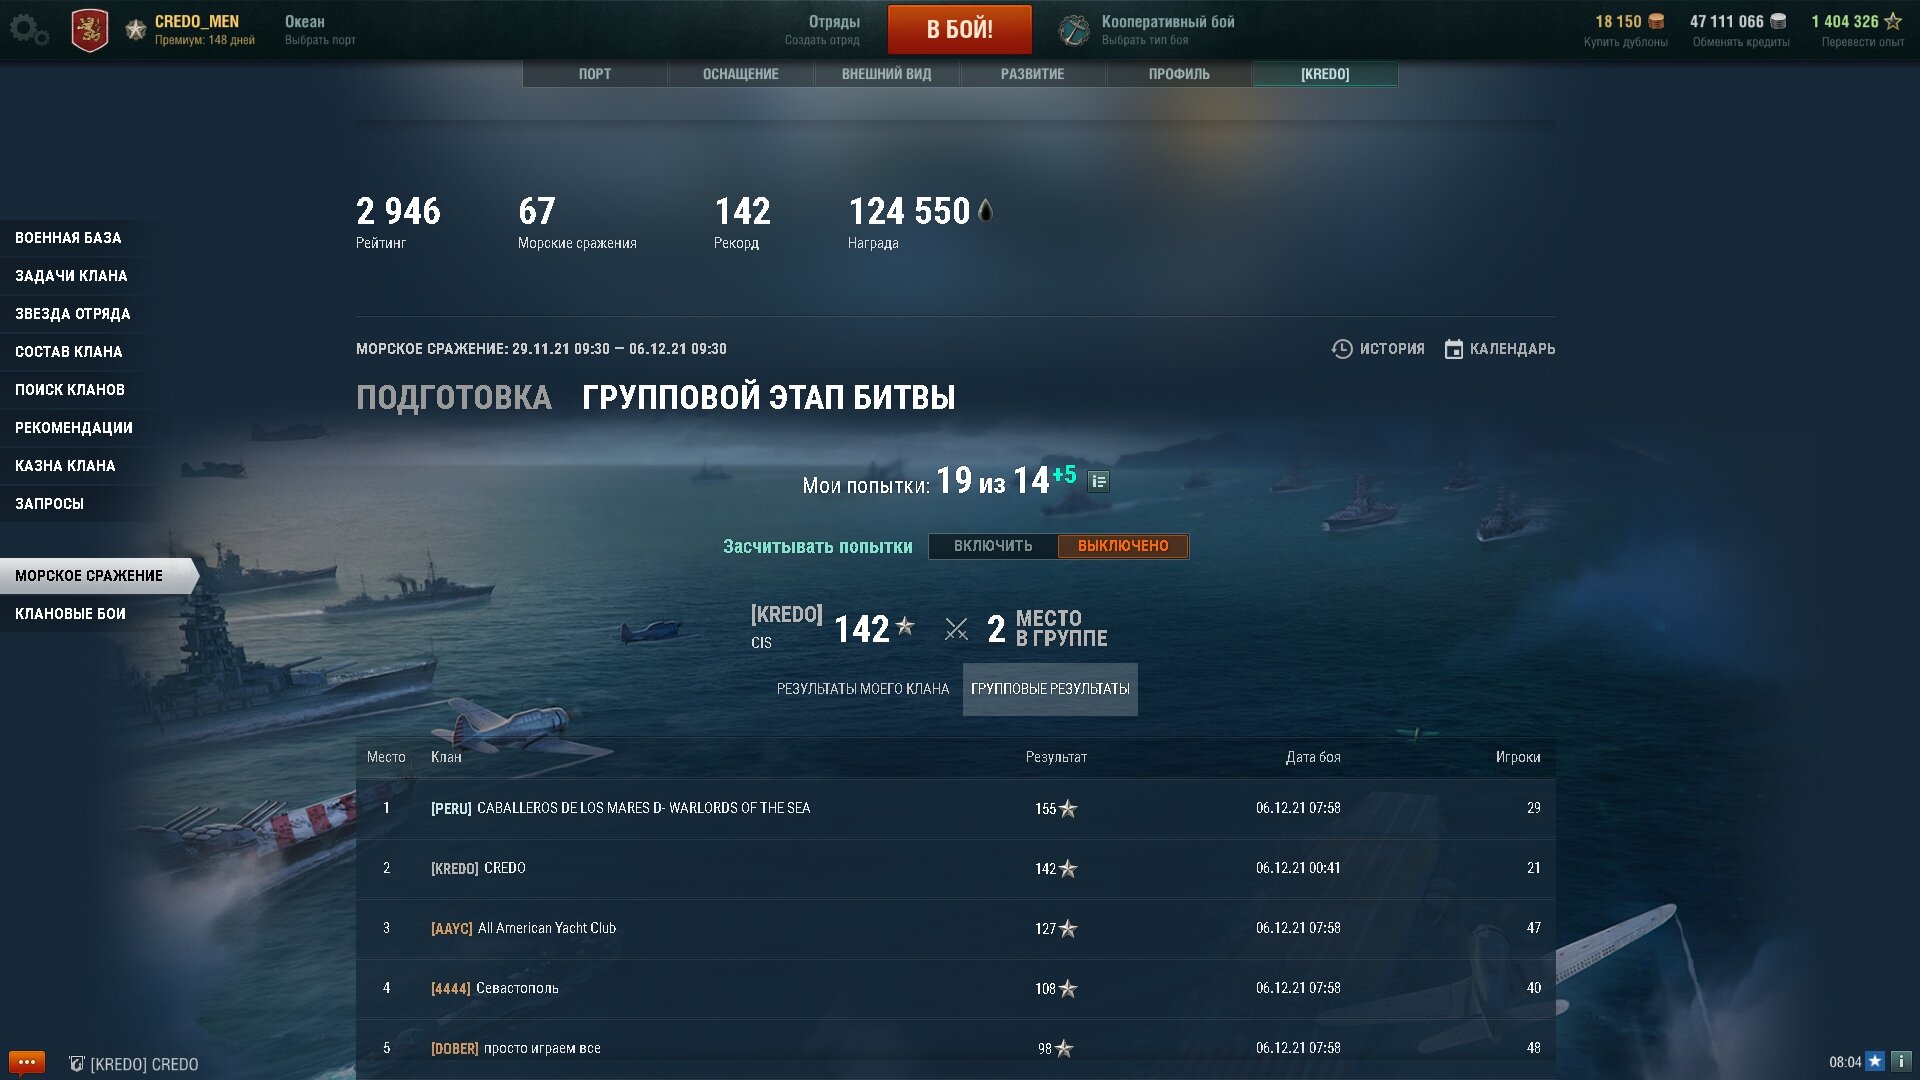Select the ВЫКЛЮЧЕНО toggle option
Image resolution: width=1920 pixels, height=1080 pixels.
tap(1123, 546)
